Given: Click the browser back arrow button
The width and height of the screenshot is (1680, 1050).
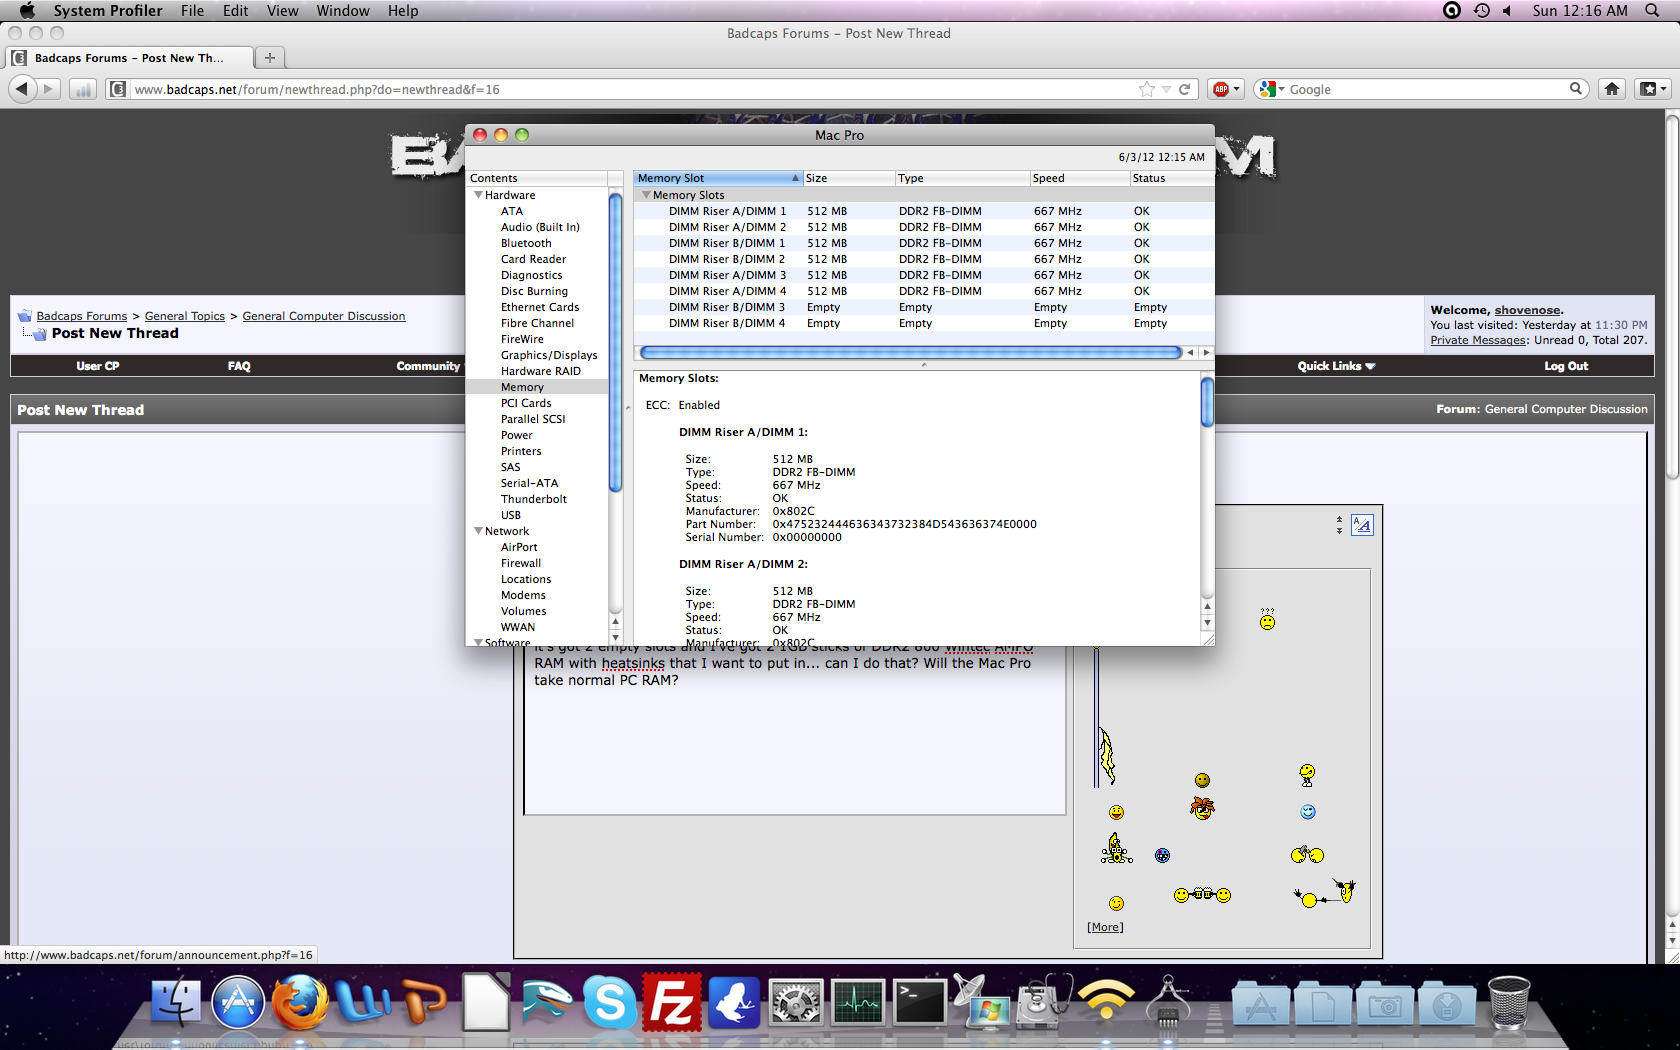Looking at the screenshot, I should coord(21,89).
